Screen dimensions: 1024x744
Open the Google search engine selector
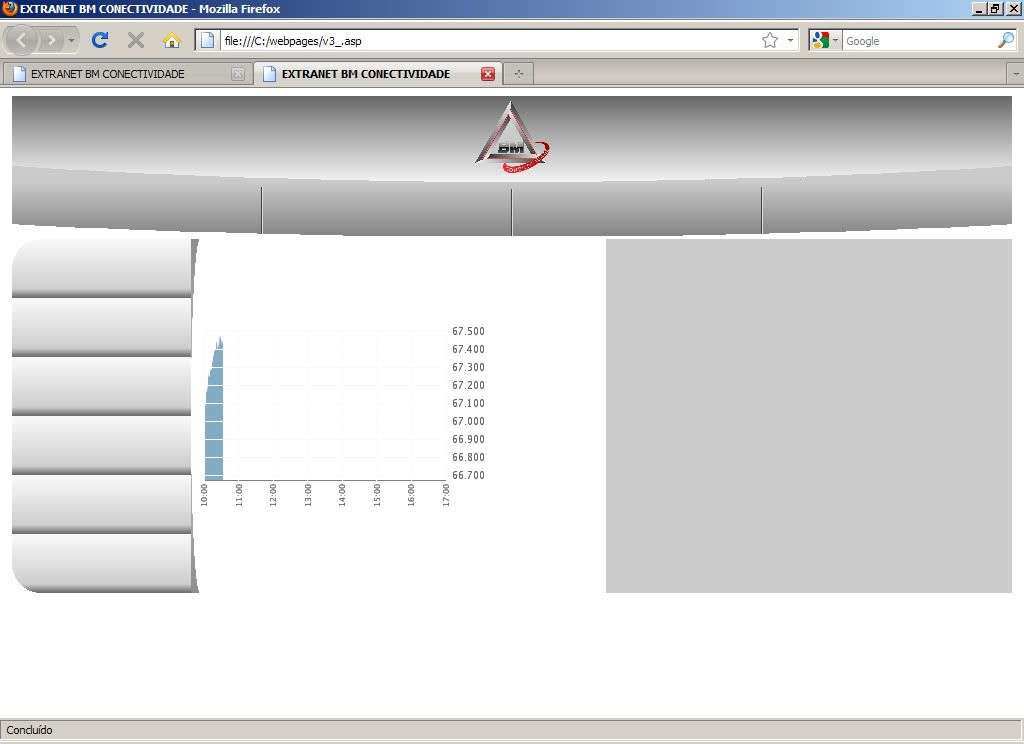825,40
